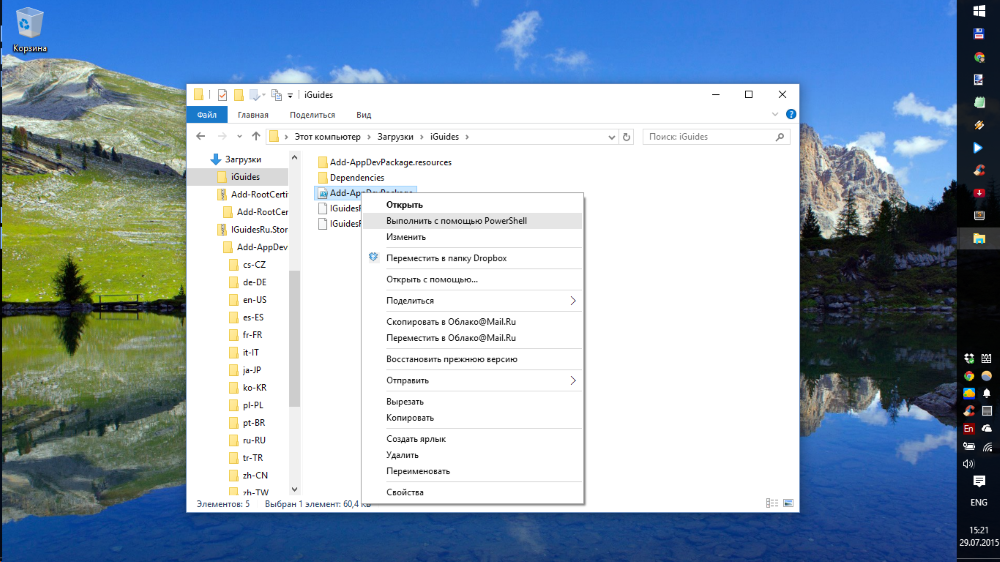Click the Windows Start button
Screen dimensions: 1000x562
pyautogui.click(x=979, y=12)
